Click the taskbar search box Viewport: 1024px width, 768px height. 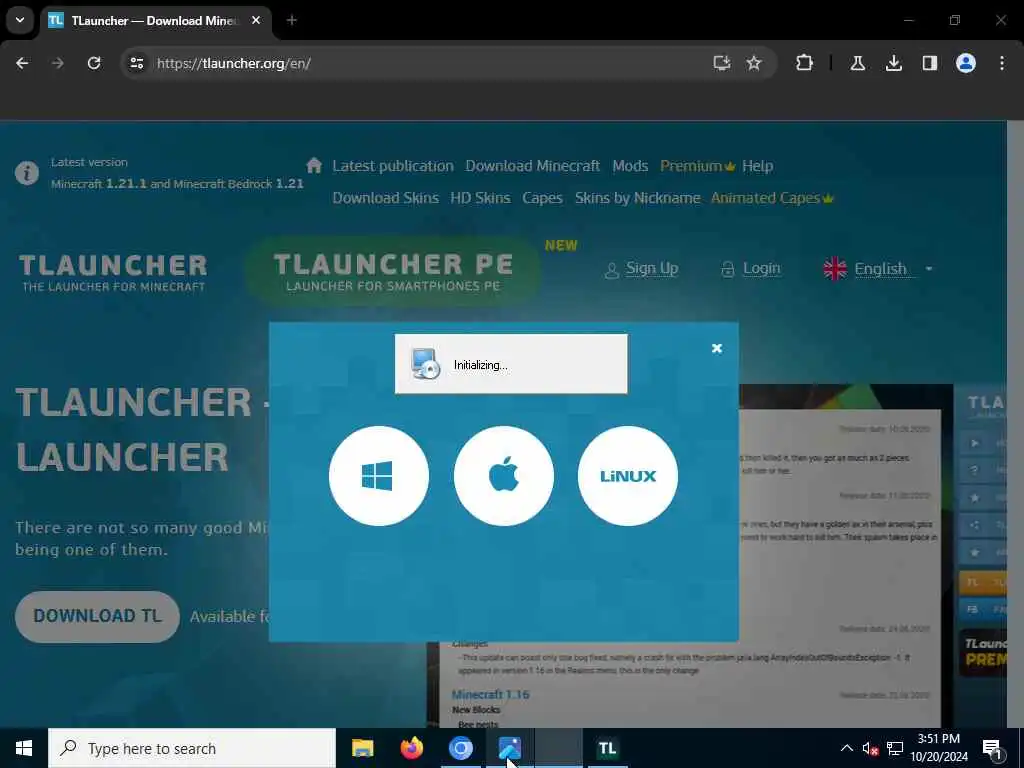pos(192,748)
